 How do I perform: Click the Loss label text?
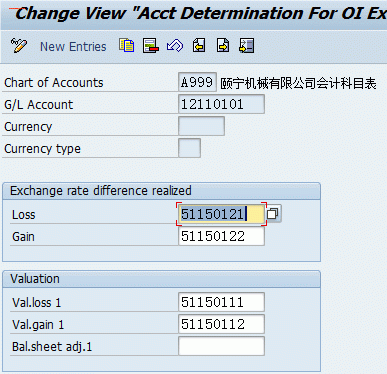tap(23, 215)
